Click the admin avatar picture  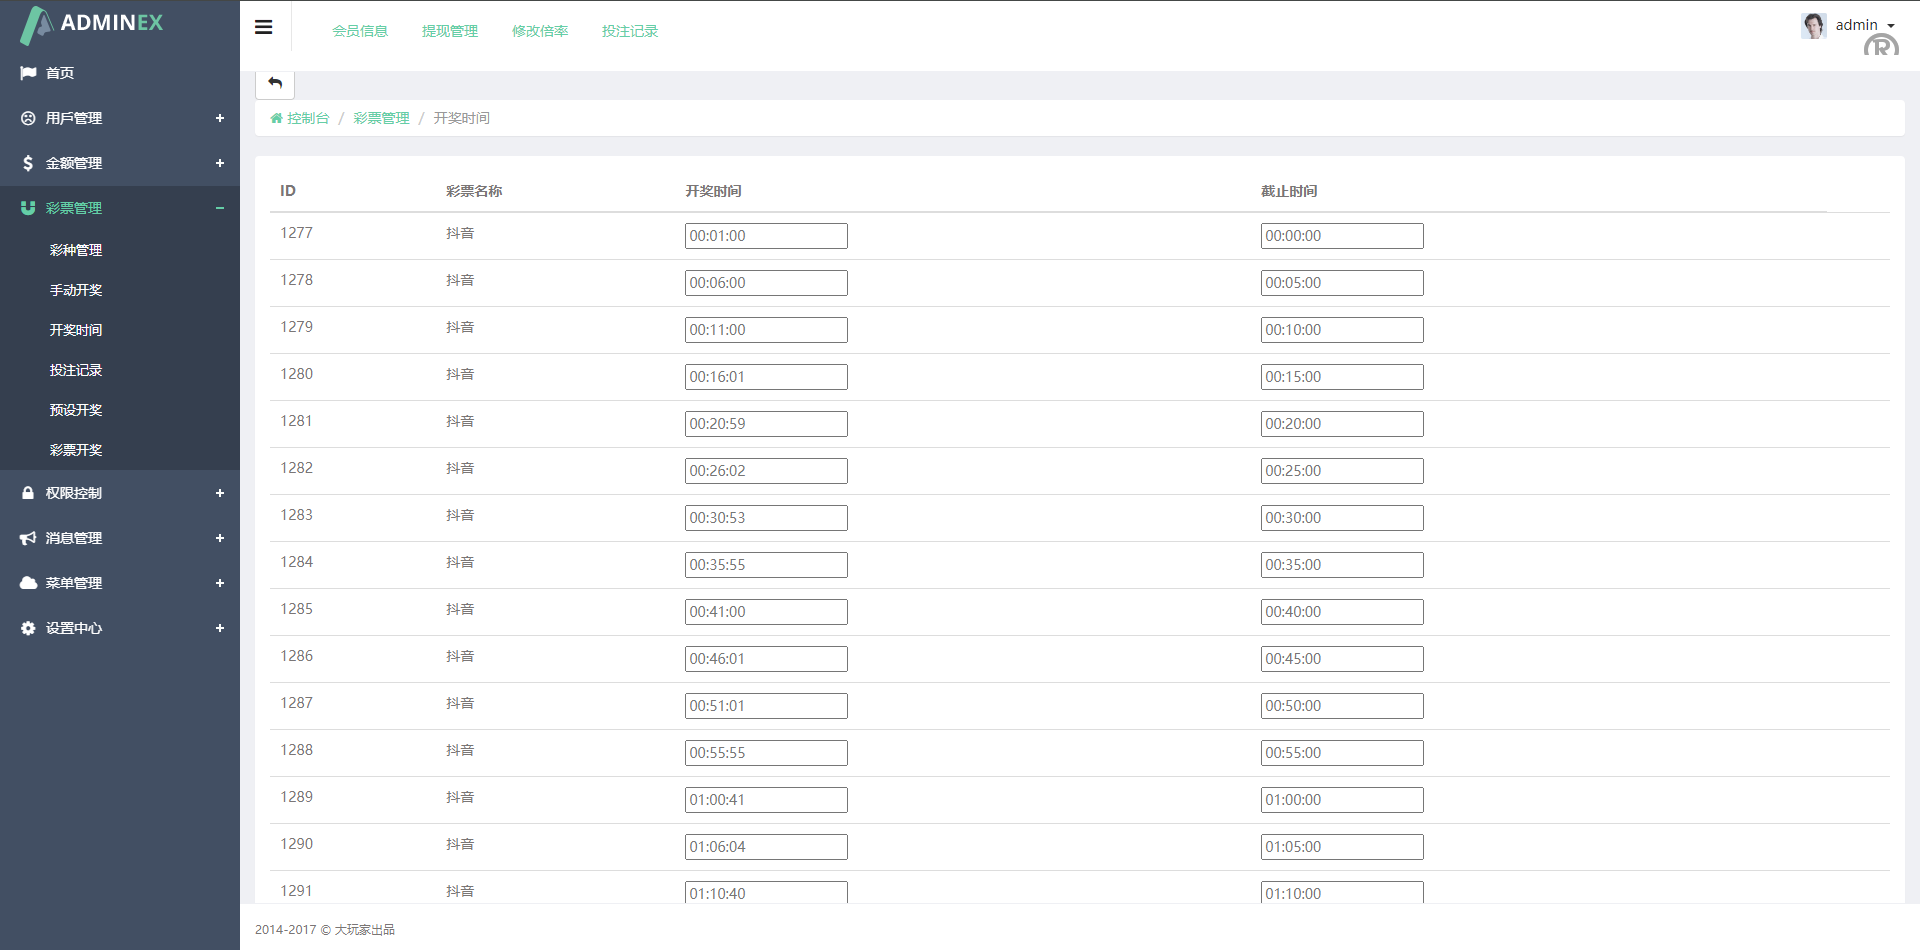pyautogui.click(x=1813, y=25)
